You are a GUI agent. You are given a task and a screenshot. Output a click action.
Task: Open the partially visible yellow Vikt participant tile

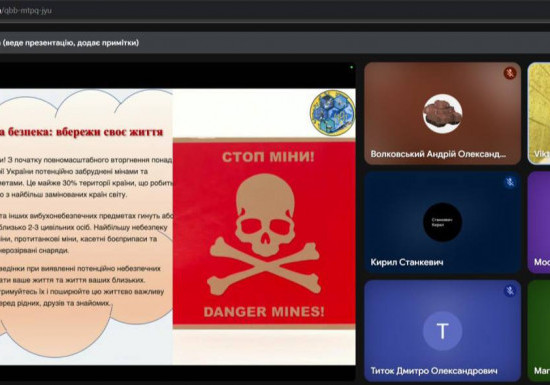point(539,113)
